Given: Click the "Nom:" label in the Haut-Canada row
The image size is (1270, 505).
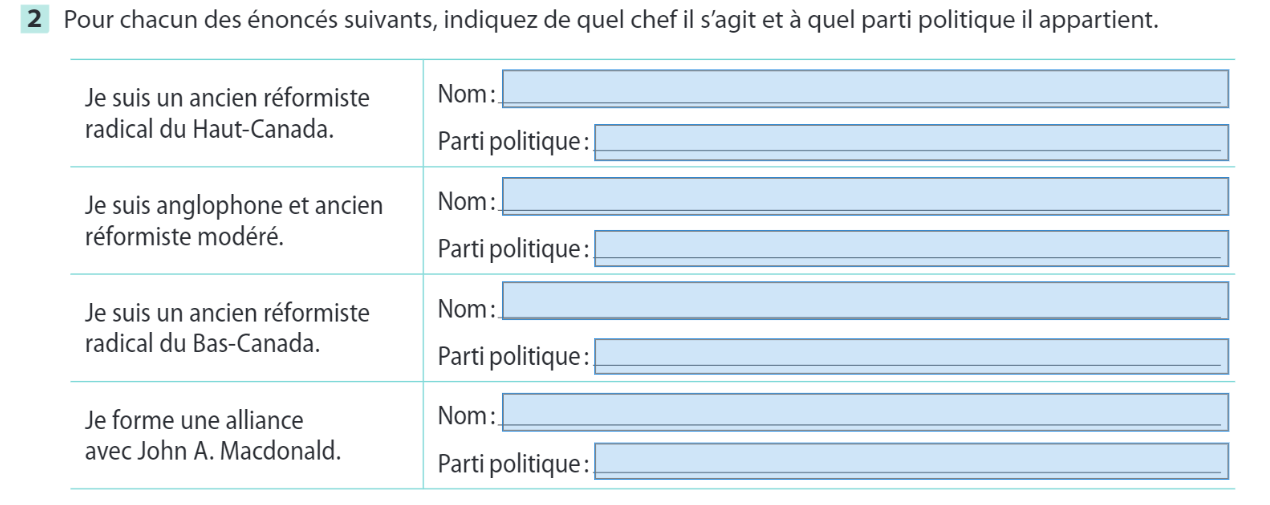Looking at the screenshot, I should coord(468,94).
